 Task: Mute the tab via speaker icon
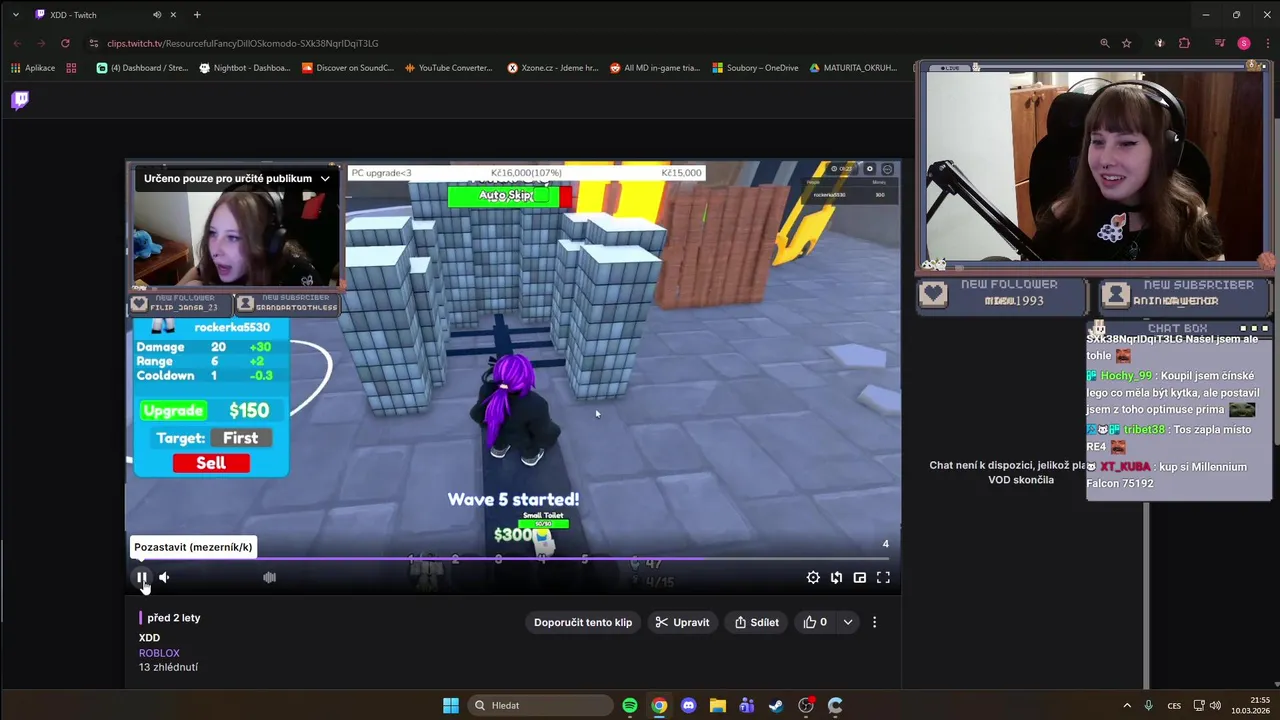click(x=157, y=15)
